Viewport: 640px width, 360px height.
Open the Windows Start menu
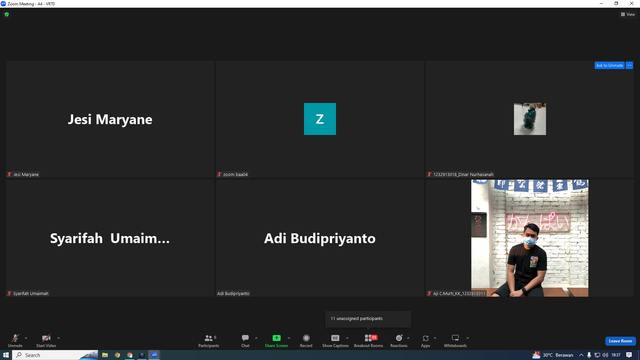point(6,355)
